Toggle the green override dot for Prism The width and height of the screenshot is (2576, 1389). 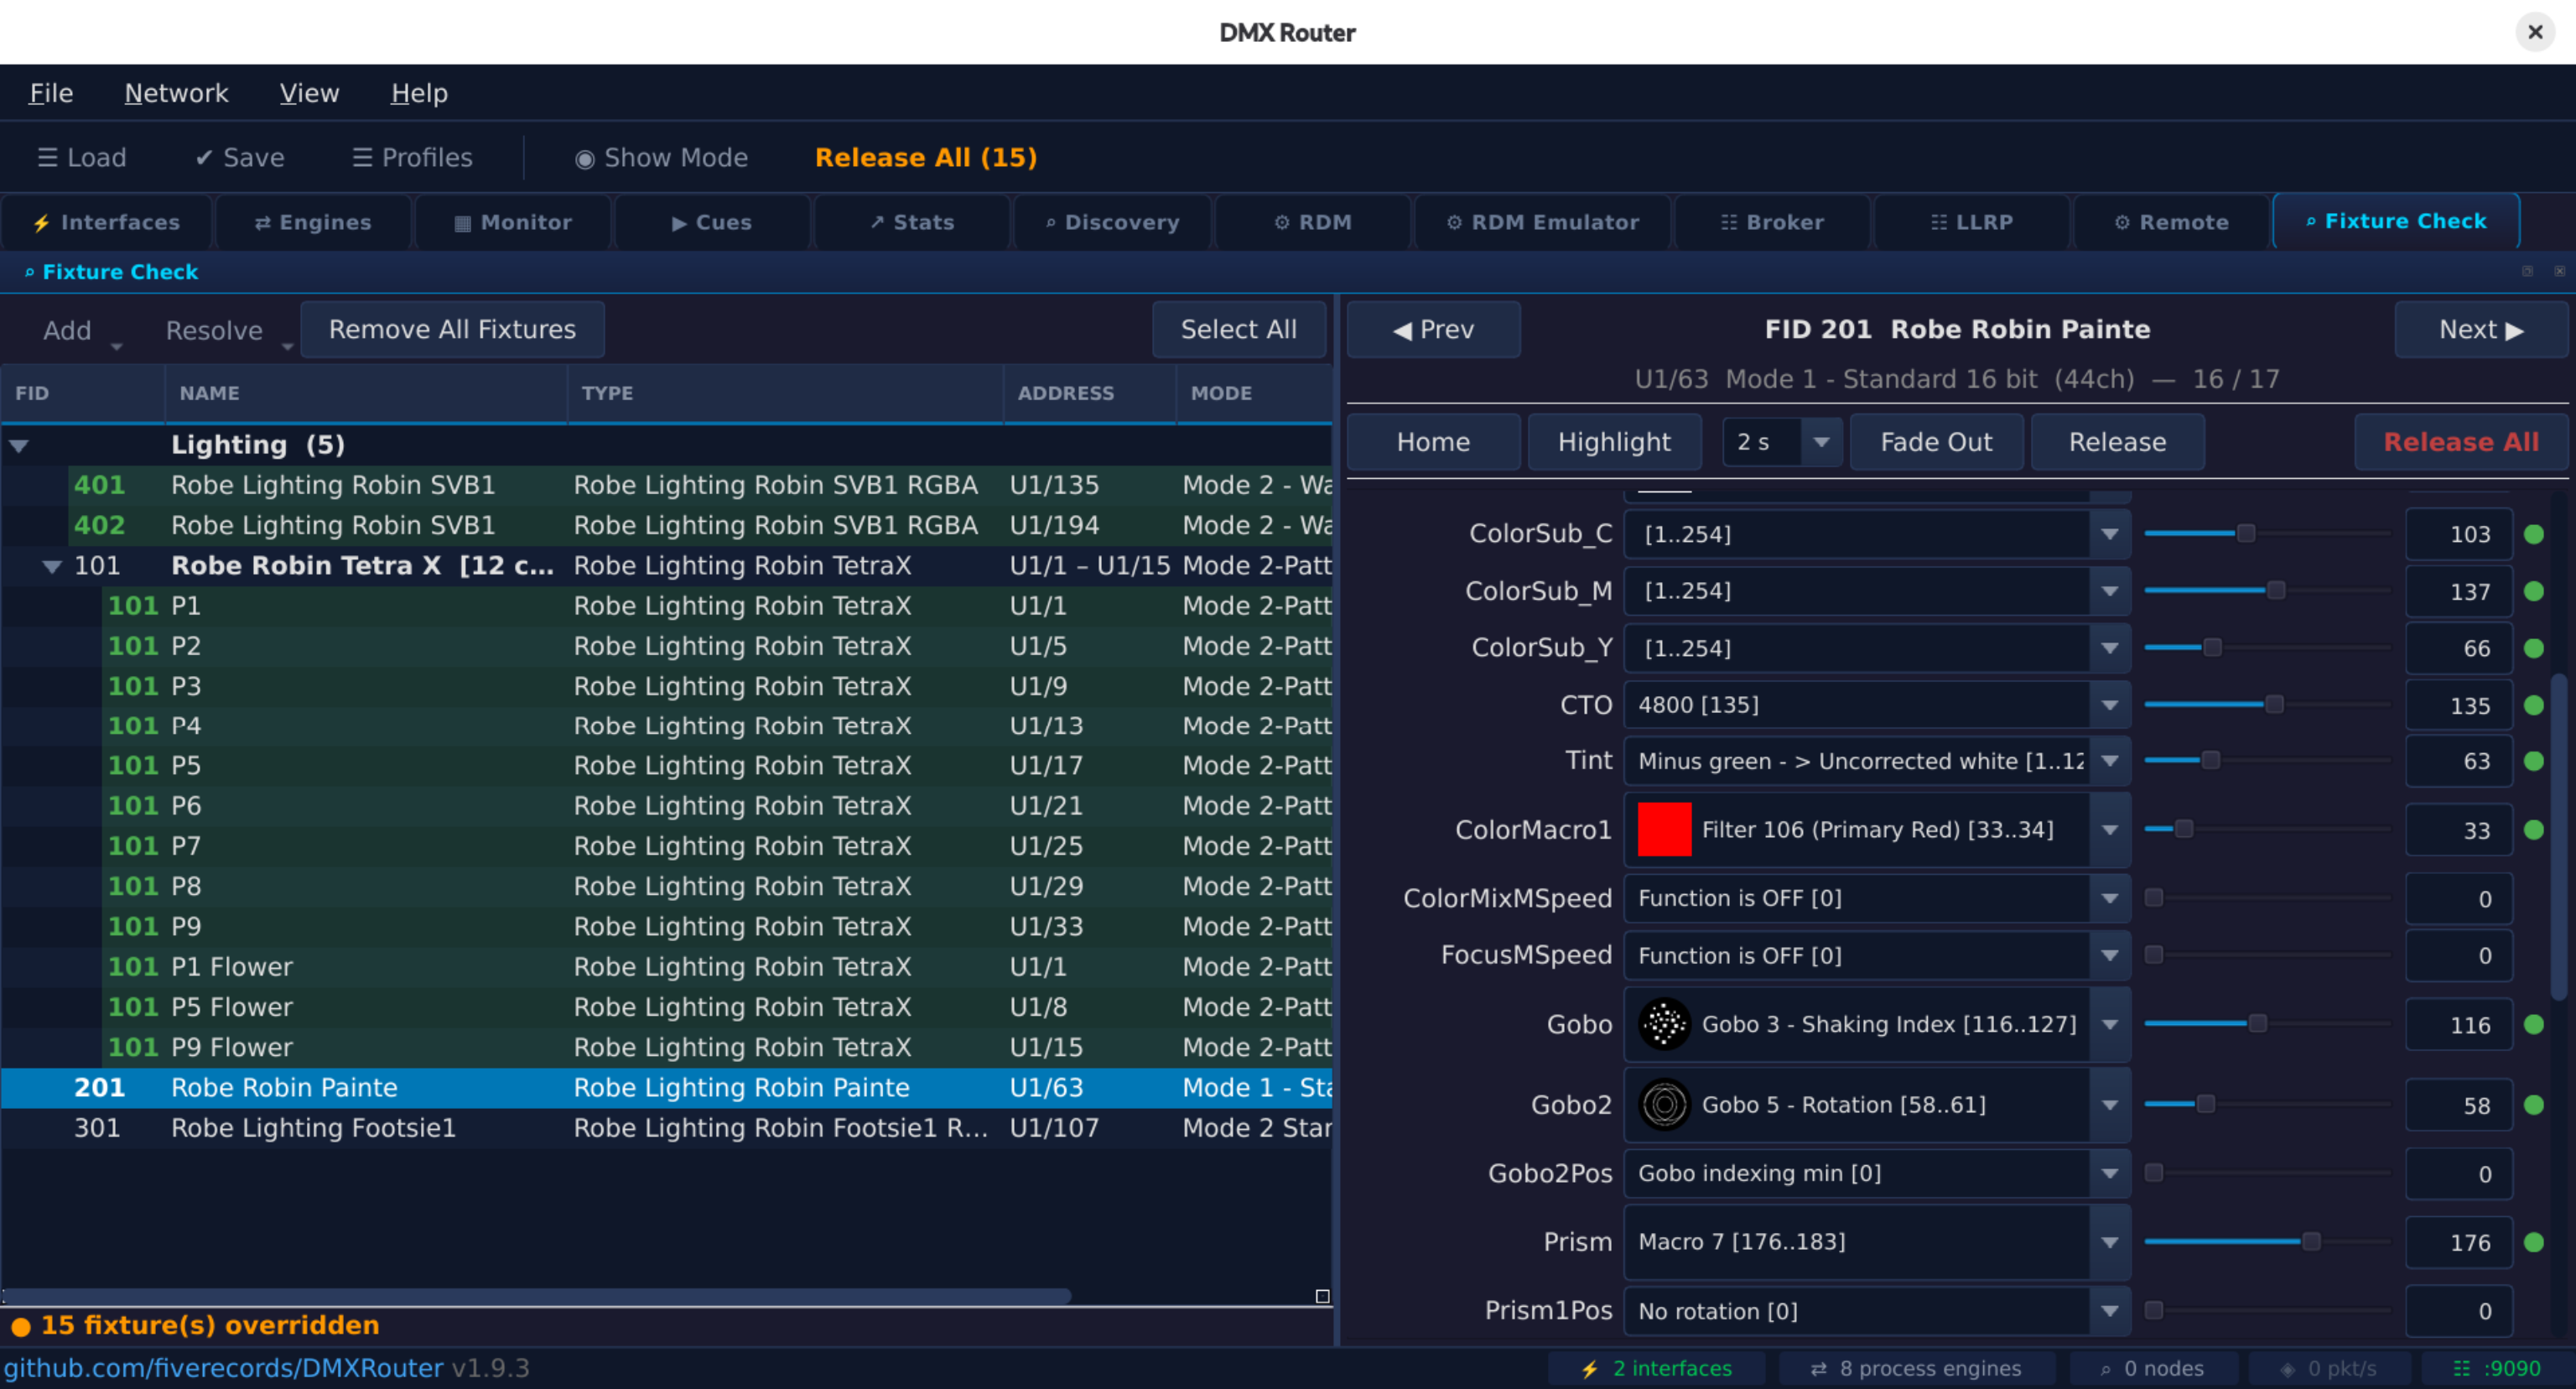2533,1242
